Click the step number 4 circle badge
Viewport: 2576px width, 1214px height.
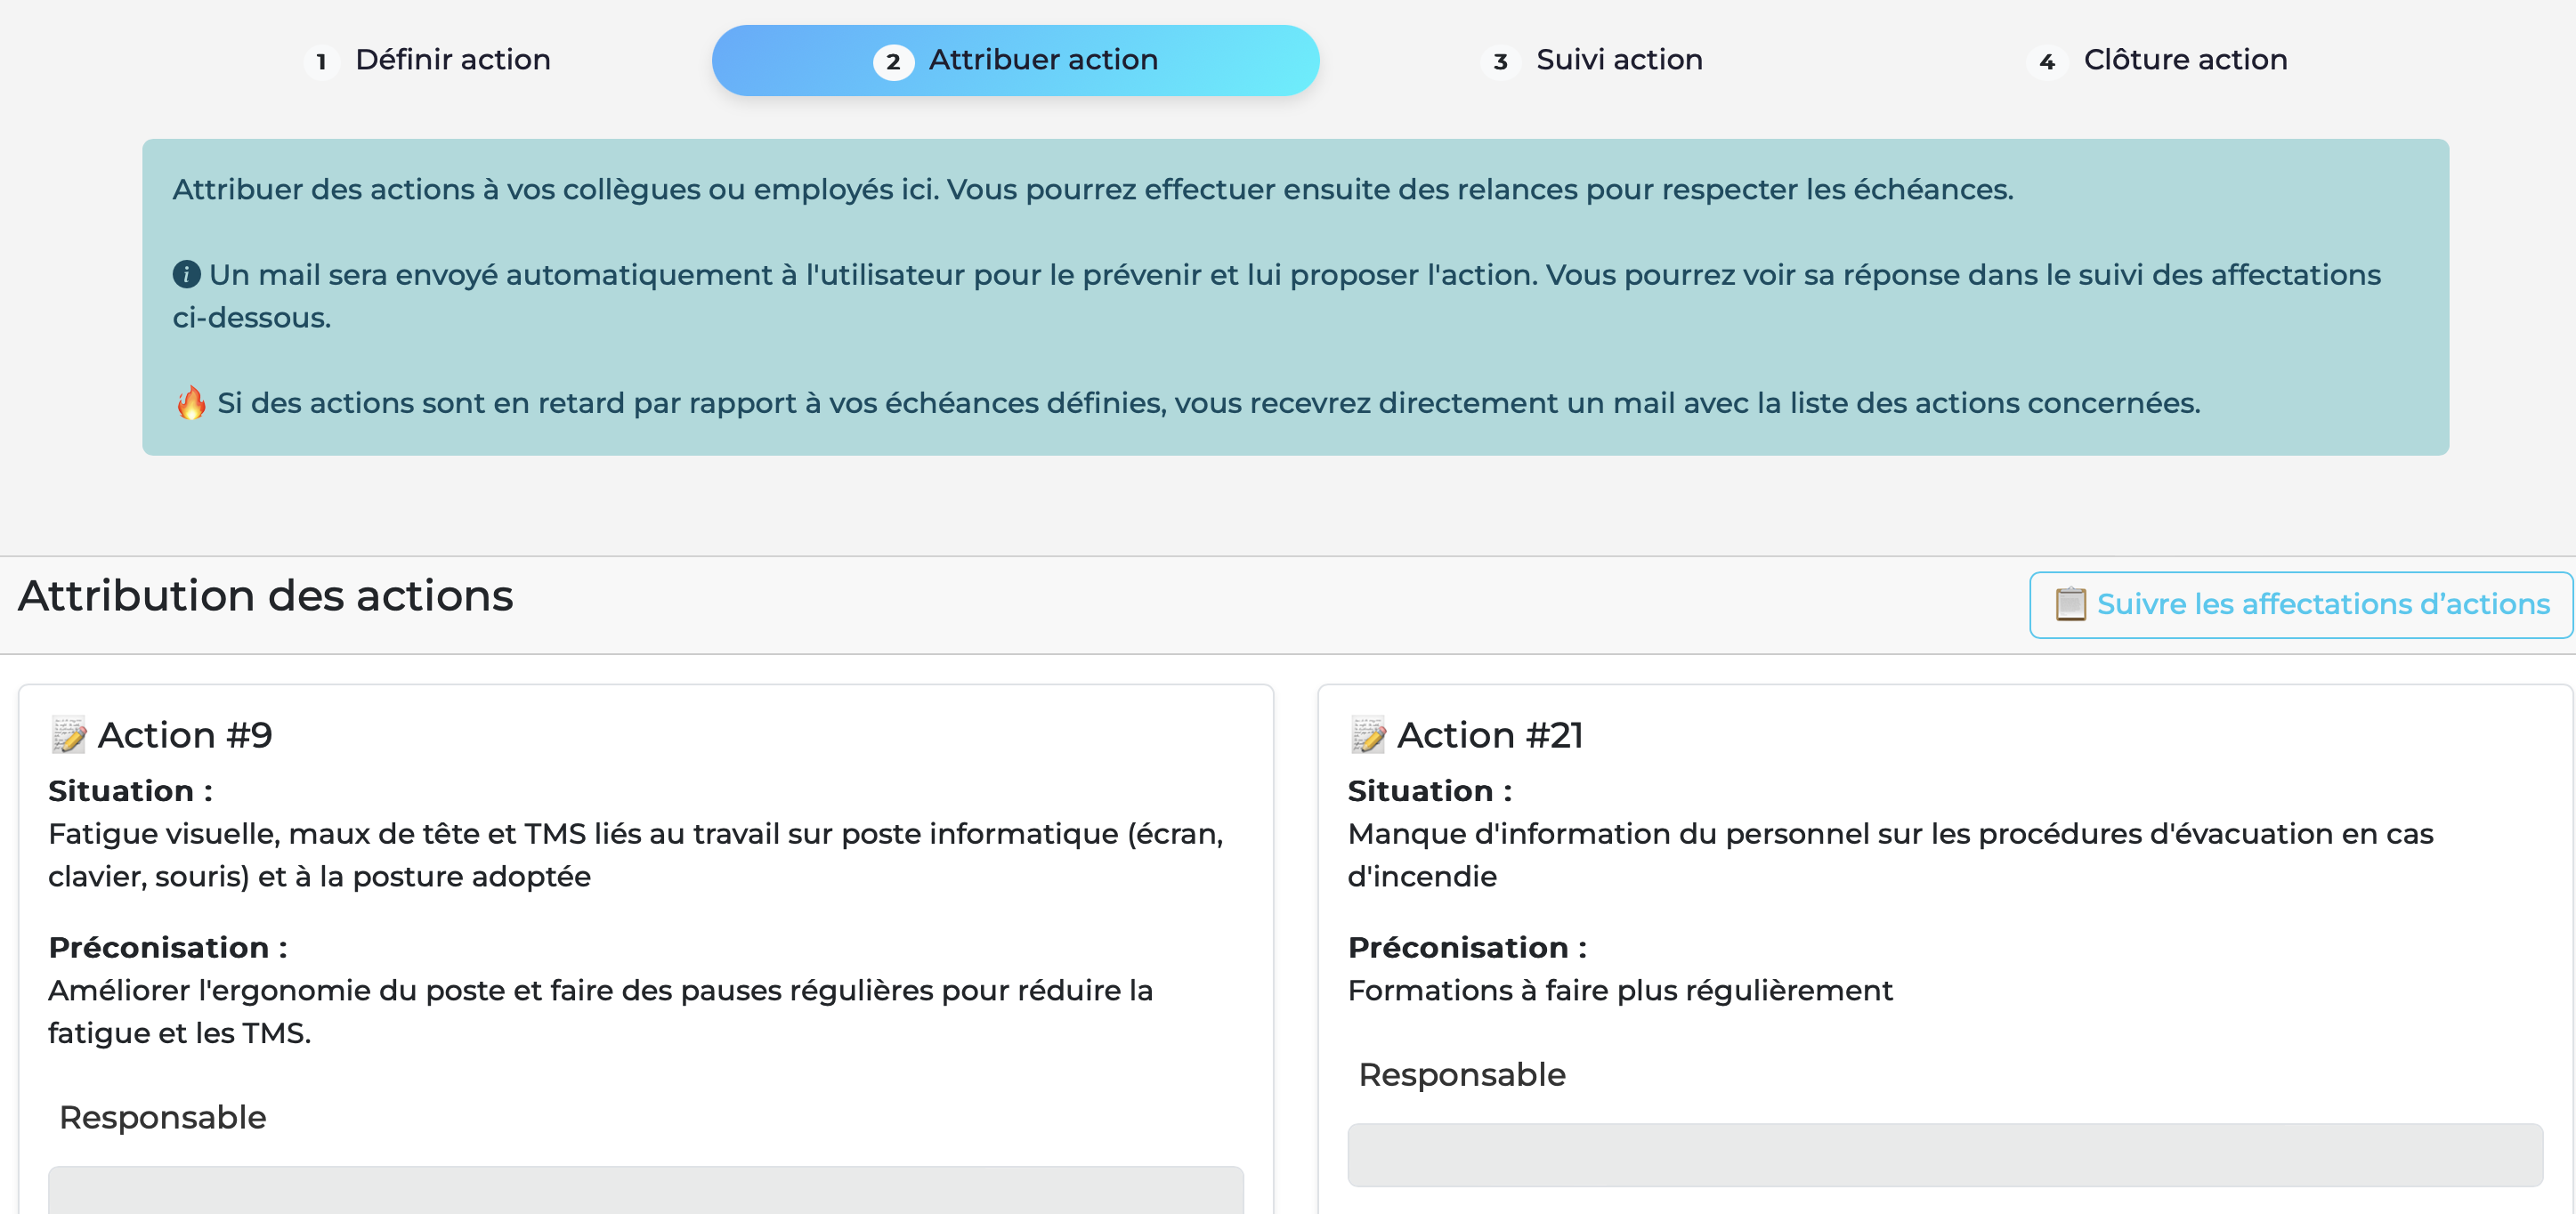click(2047, 62)
